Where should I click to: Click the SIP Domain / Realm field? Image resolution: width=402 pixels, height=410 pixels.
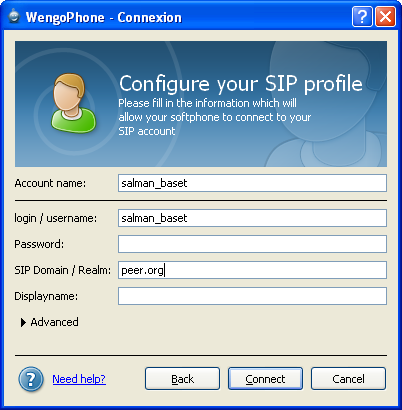(252, 270)
